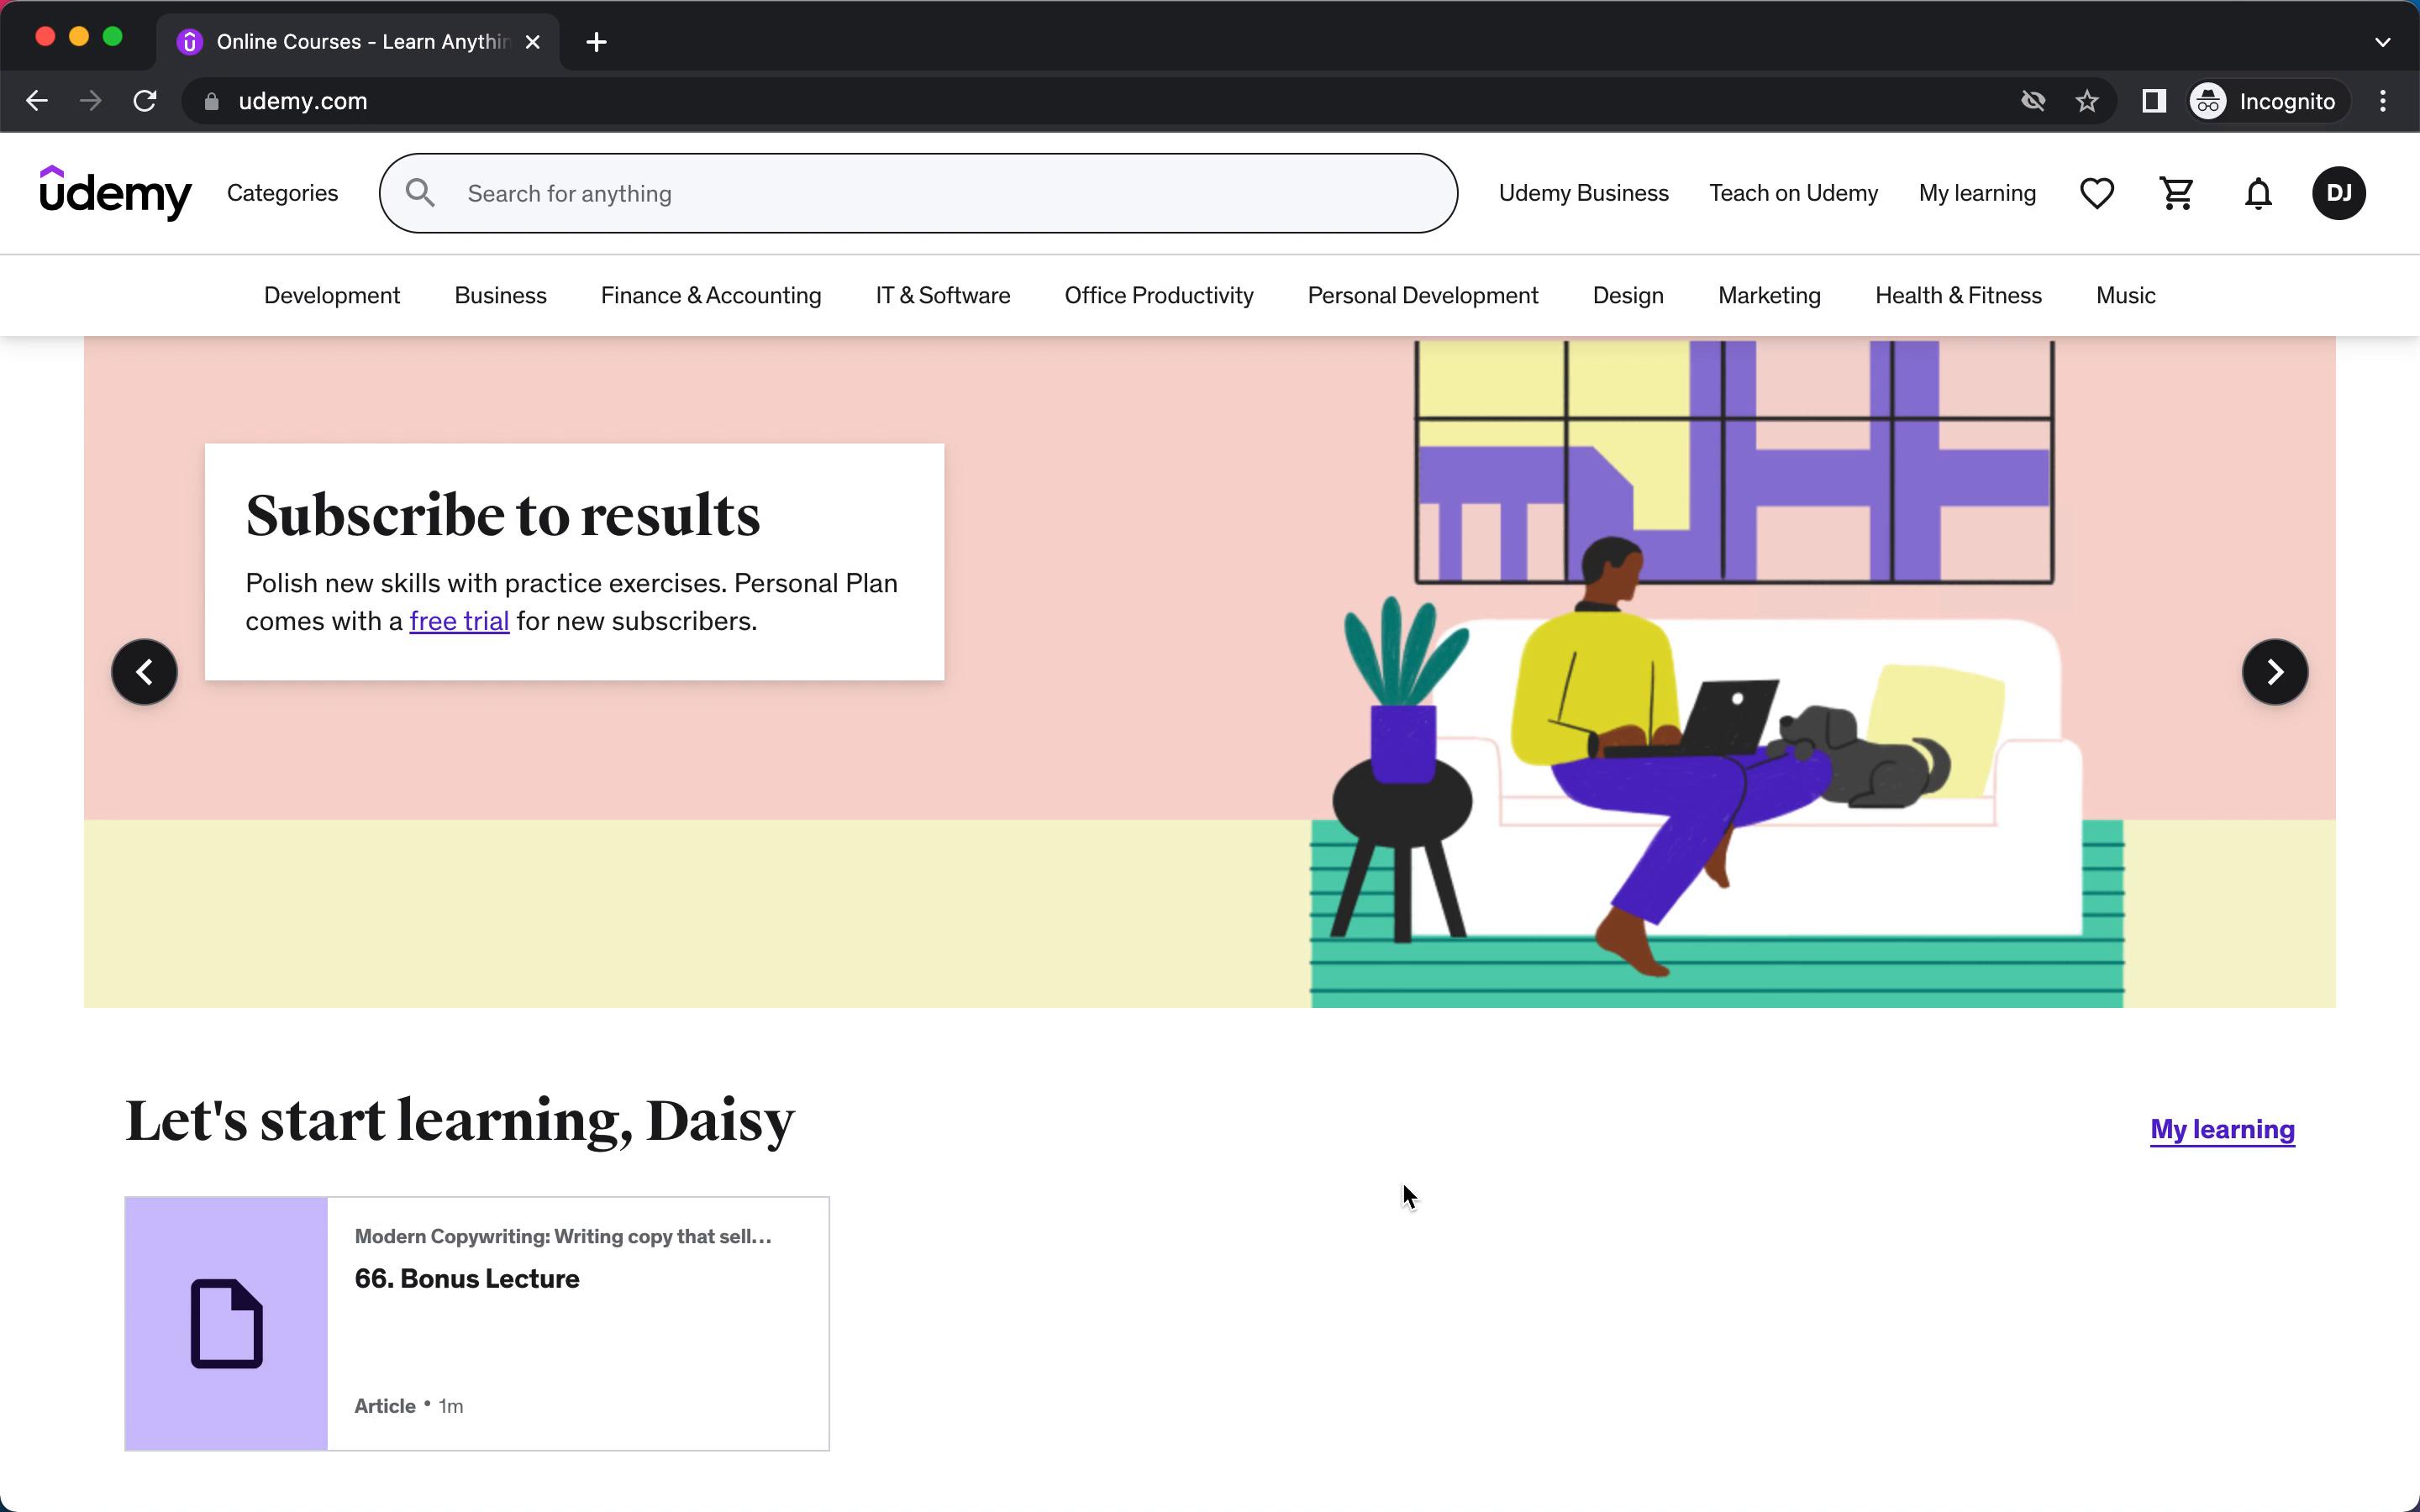Click the user profile avatar icon
2420x1512 pixels.
pos(2338,192)
